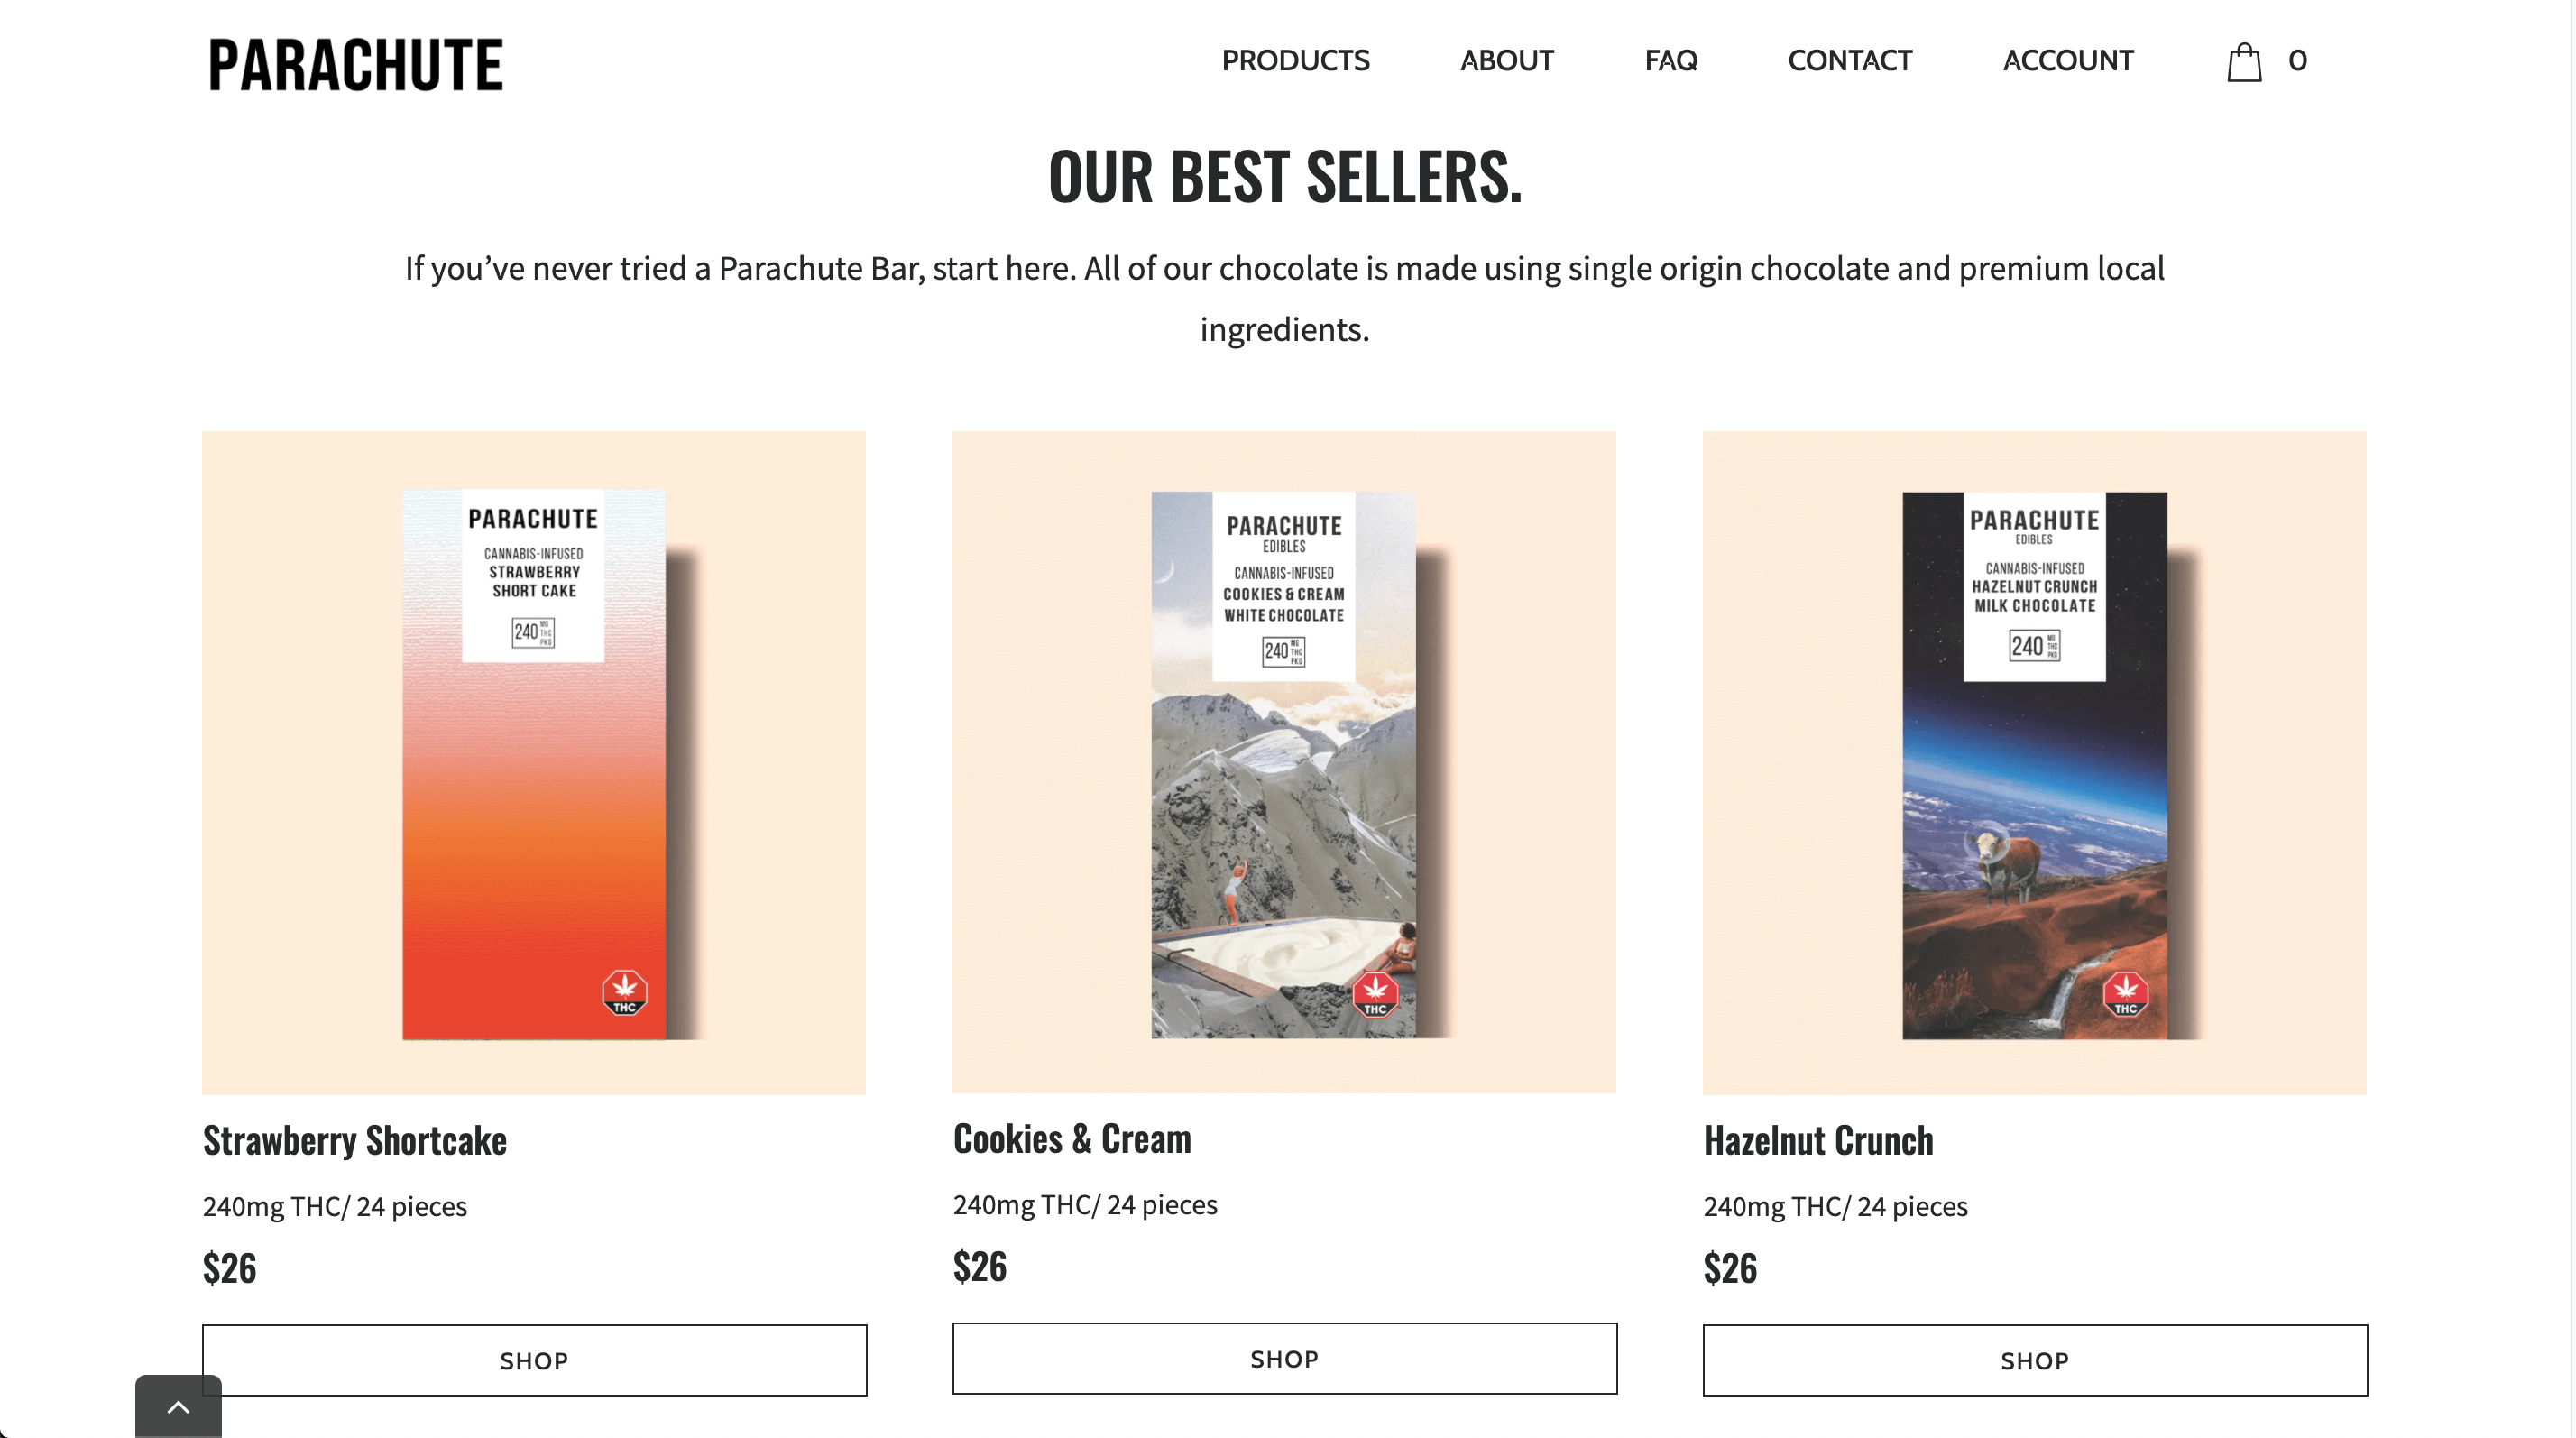
Task: Open the Hazelnut Crunch product image
Action: 2035,763
